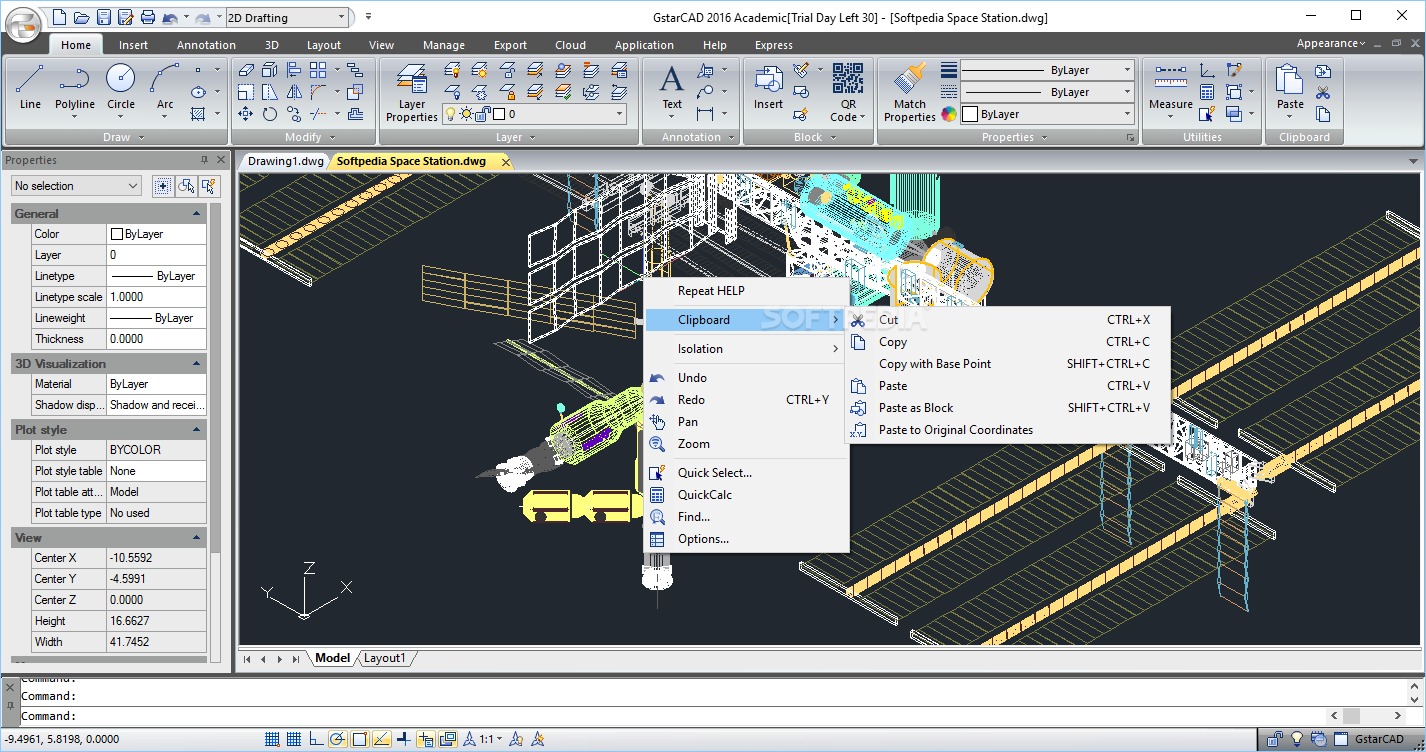Viewport: 1426px width, 752px height.
Task: Expand the Draw panel title
Action: point(117,137)
